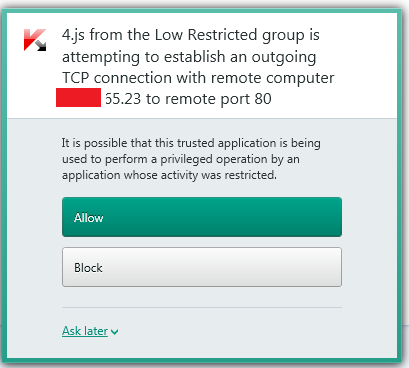This screenshot has width=409, height=368.
Task: Click the trusted application warning paragraph
Action: [x=191, y=159]
